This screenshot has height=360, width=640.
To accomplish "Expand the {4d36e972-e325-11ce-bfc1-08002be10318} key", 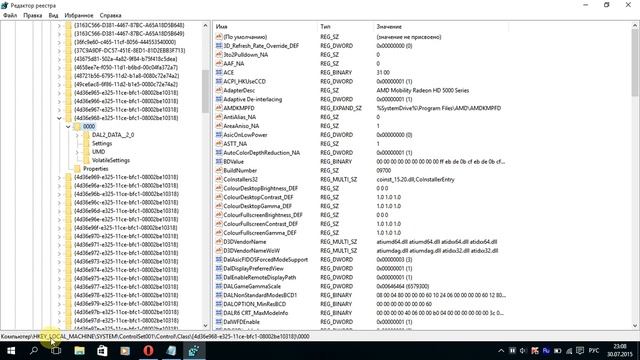I will point(59,253).
